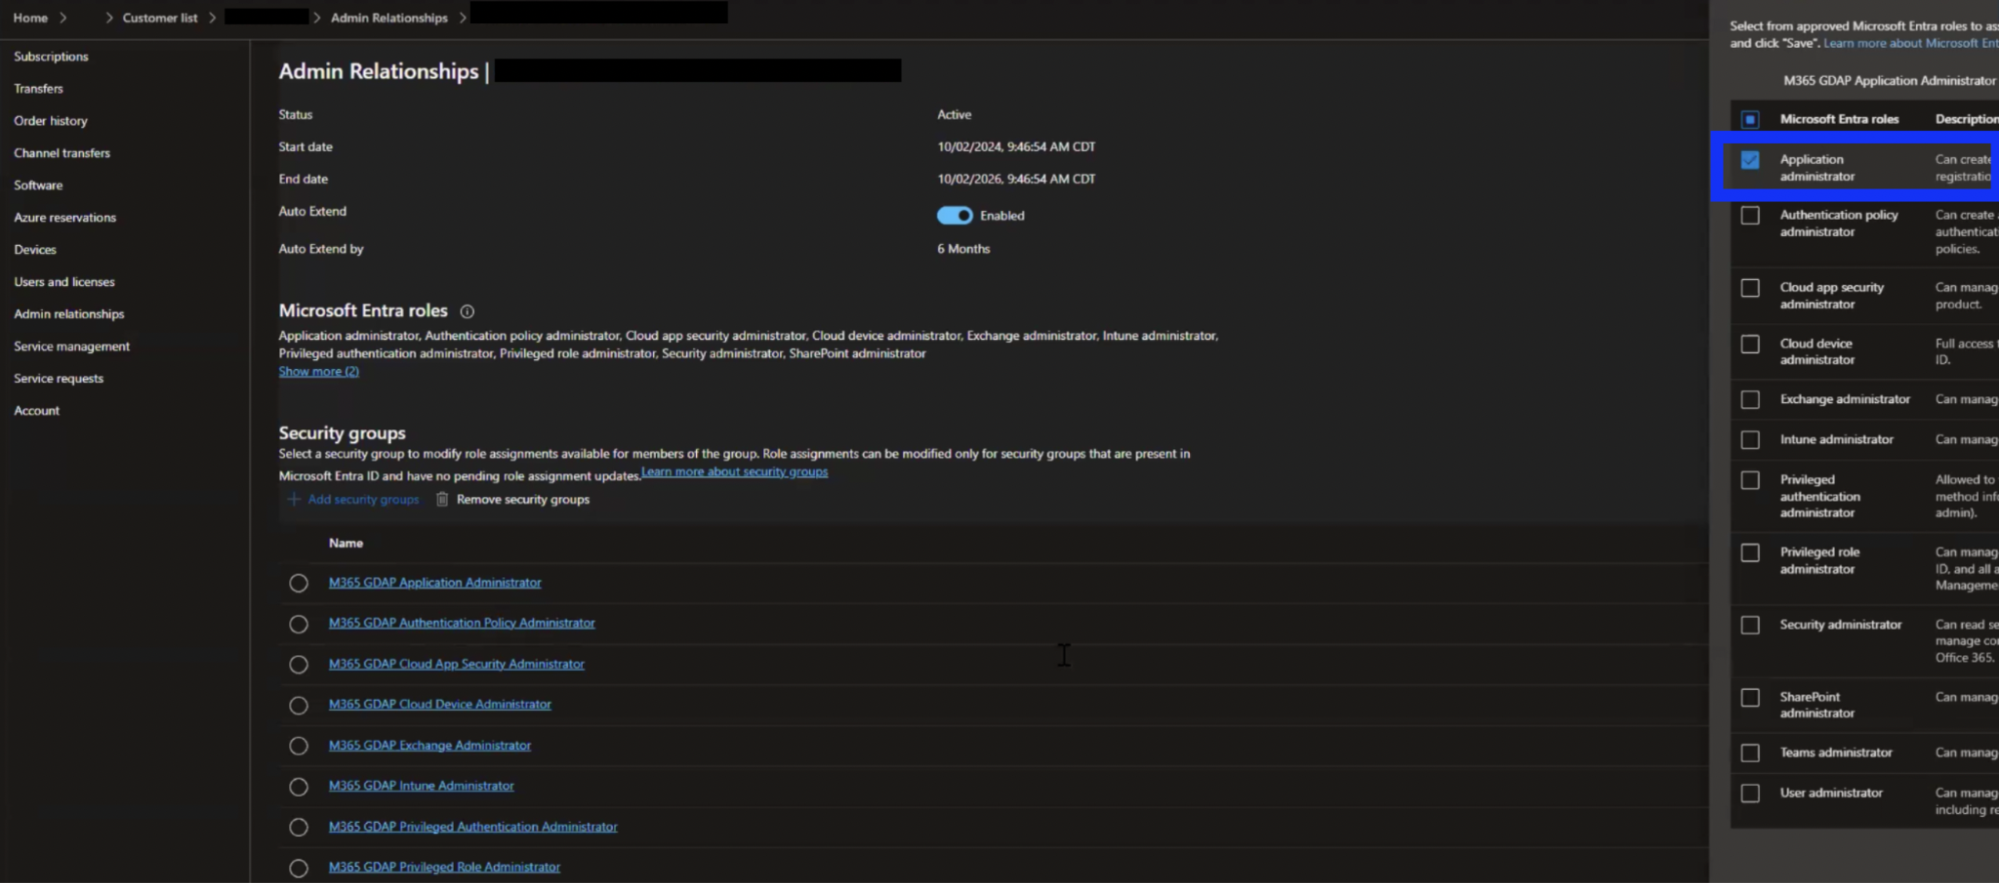
Task: Open M365 GDAP Cloud Device Administrator link
Action: point(439,704)
